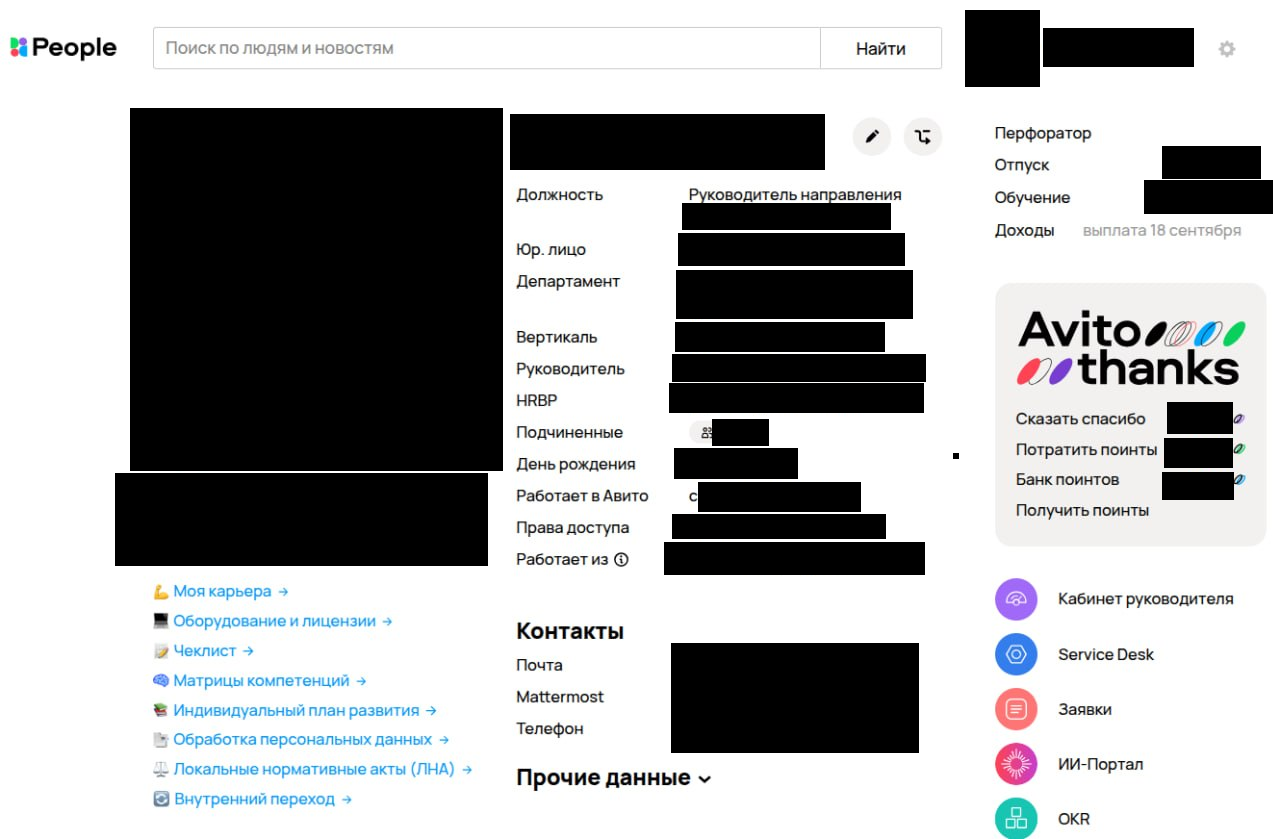
Task: Select the Доходы menu item
Action: click(x=1024, y=230)
